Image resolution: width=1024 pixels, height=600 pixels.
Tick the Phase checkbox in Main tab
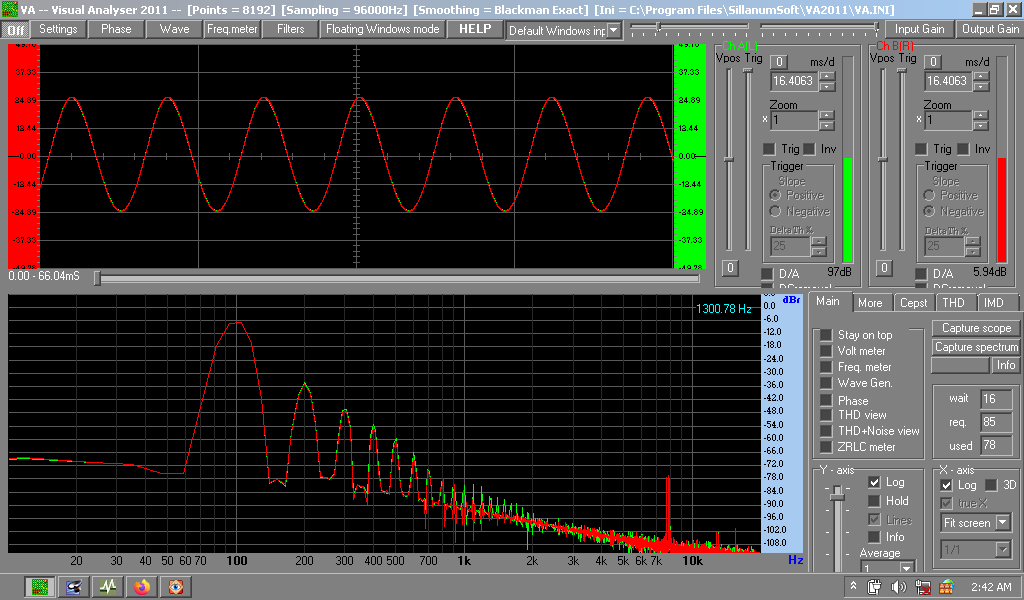[826, 400]
